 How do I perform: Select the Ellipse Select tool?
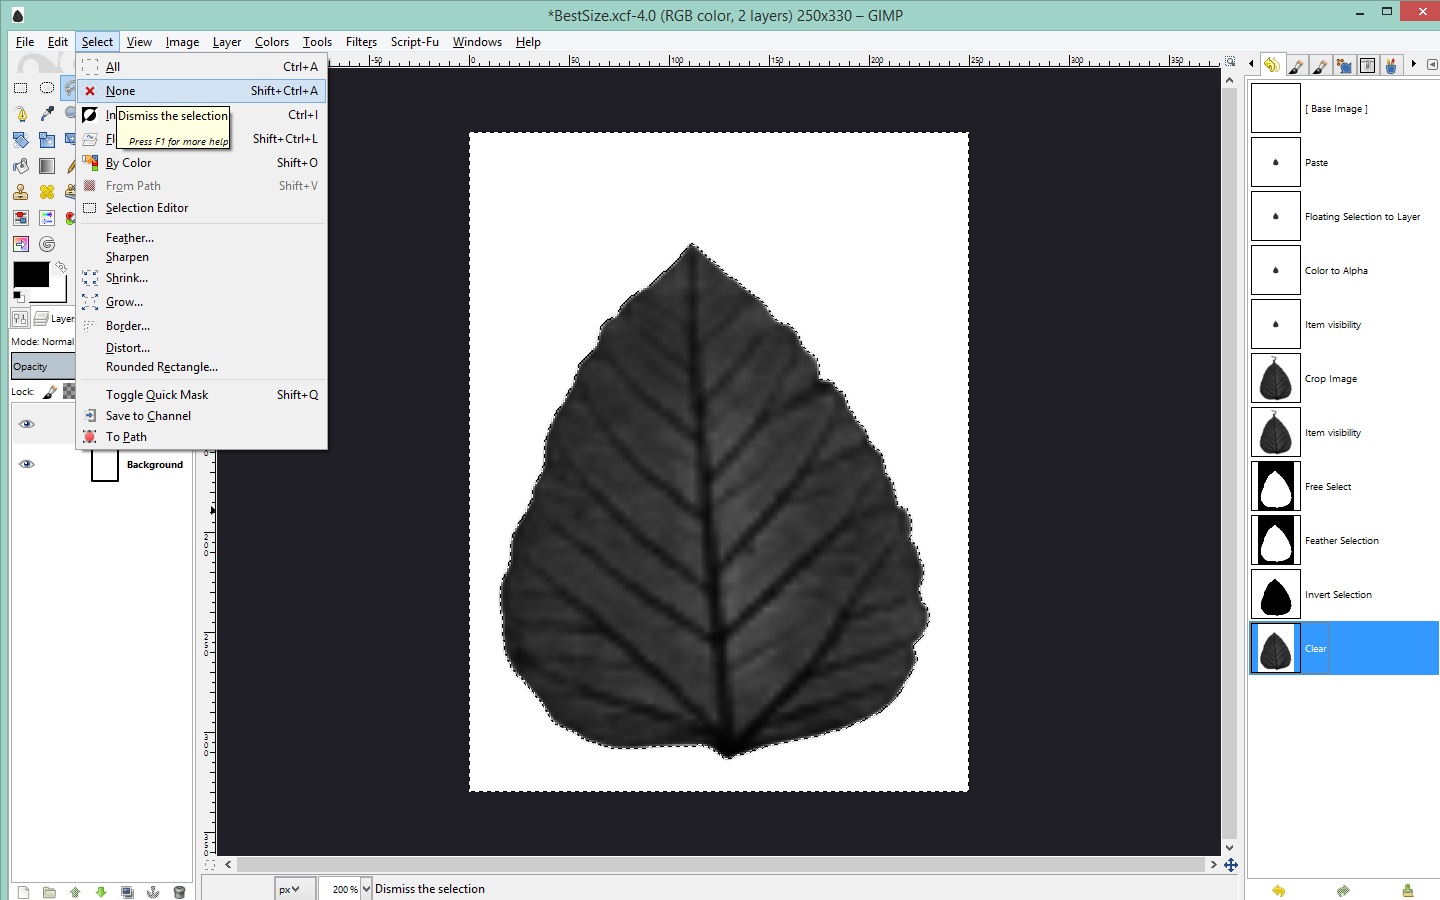(x=46, y=88)
